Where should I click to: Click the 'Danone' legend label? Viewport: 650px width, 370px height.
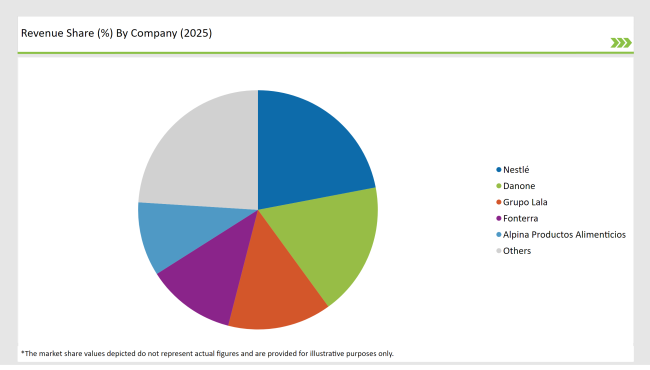tap(519, 186)
